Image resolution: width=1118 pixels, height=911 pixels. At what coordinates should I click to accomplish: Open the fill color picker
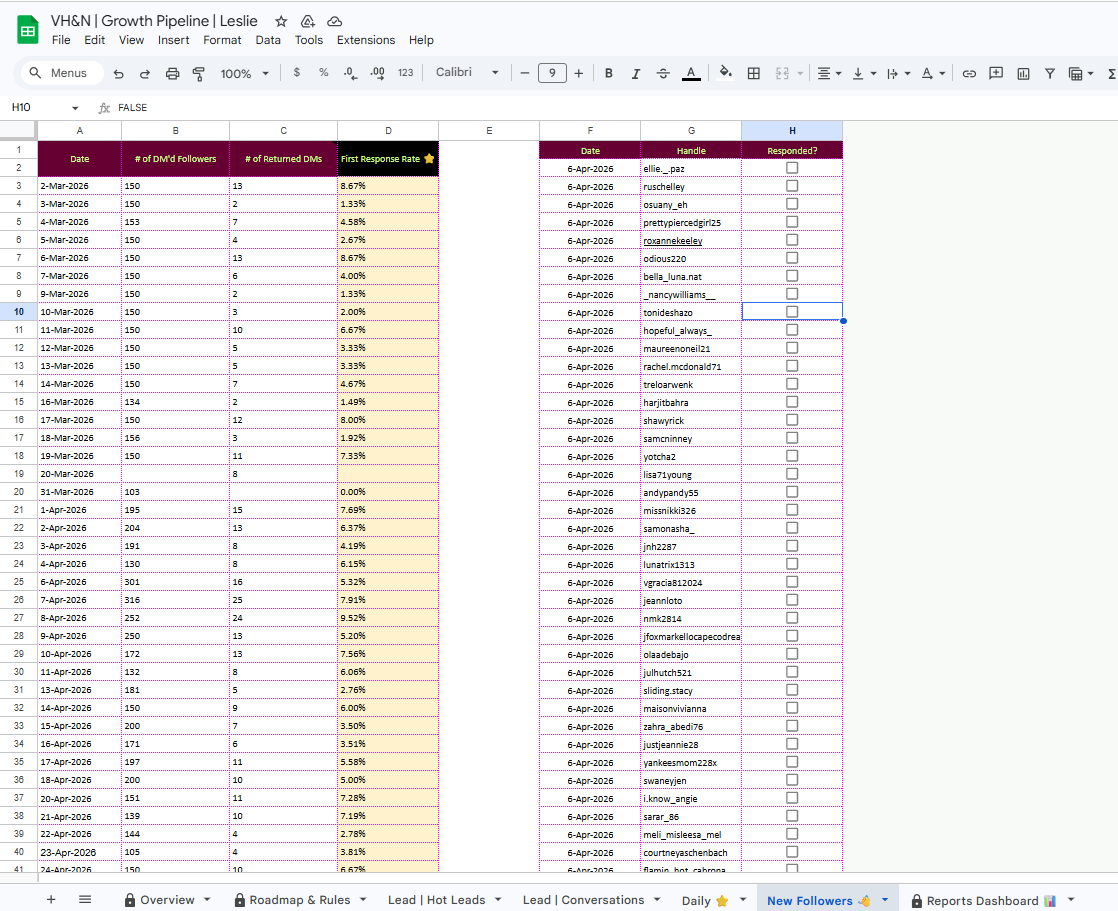click(725, 73)
